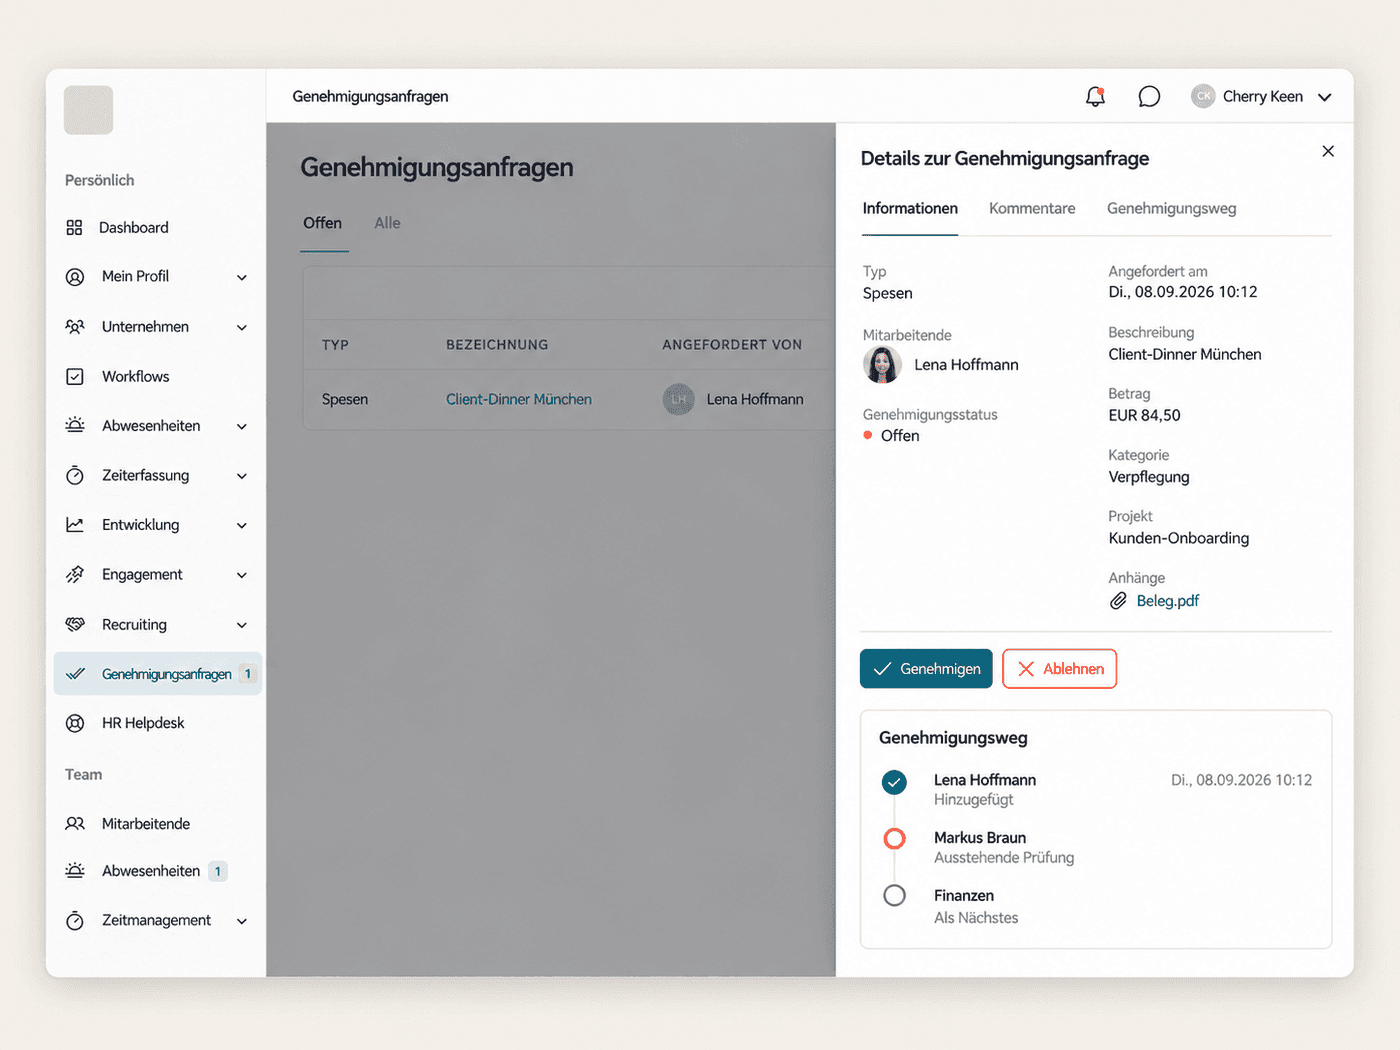Image resolution: width=1400 pixels, height=1050 pixels.
Task: Click the ANGEFORDERT VON column header
Action: click(x=732, y=345)
